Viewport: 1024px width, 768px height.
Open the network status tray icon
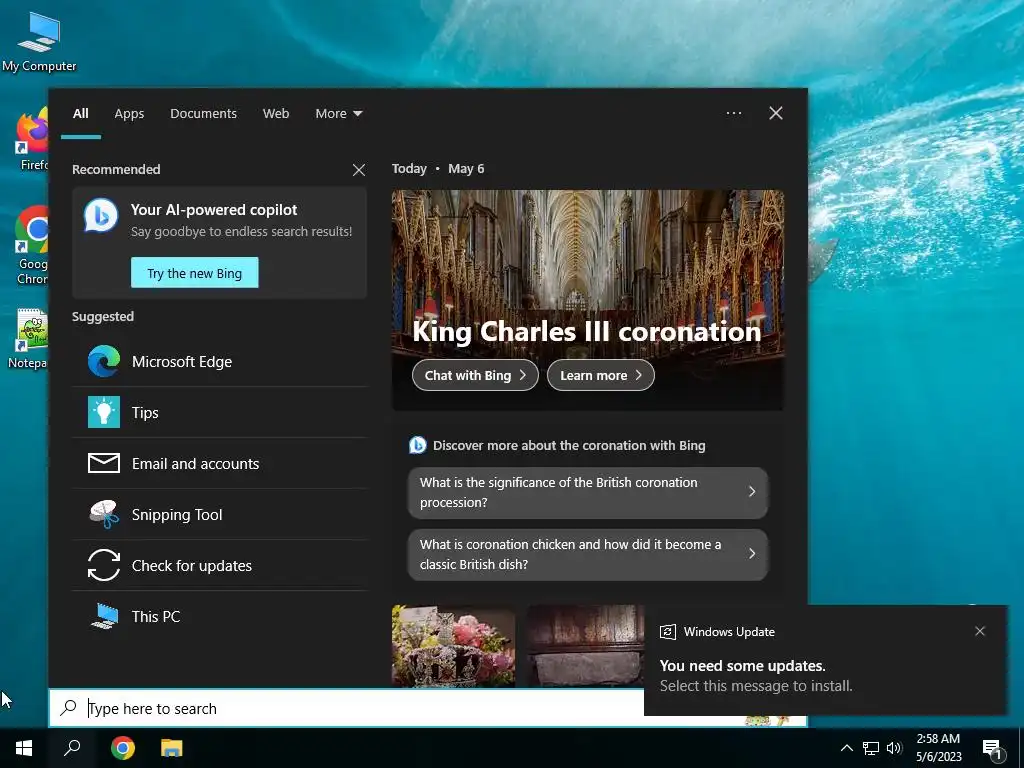(x=871, y=748)
